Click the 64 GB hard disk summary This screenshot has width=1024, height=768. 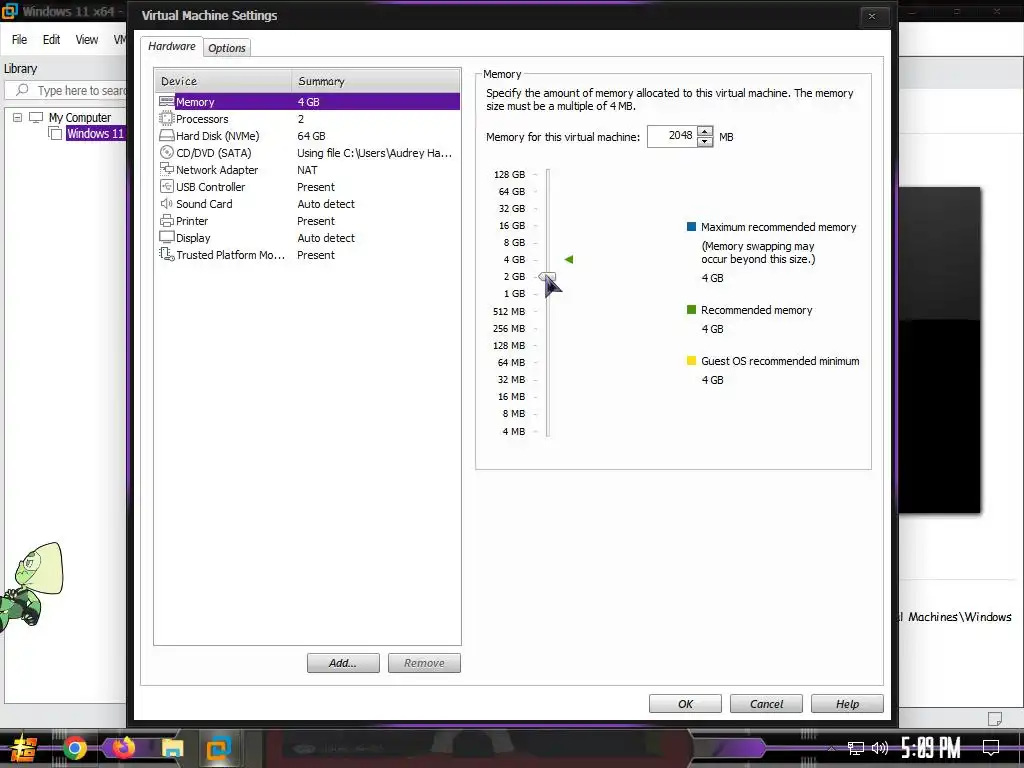coord(312,136)
